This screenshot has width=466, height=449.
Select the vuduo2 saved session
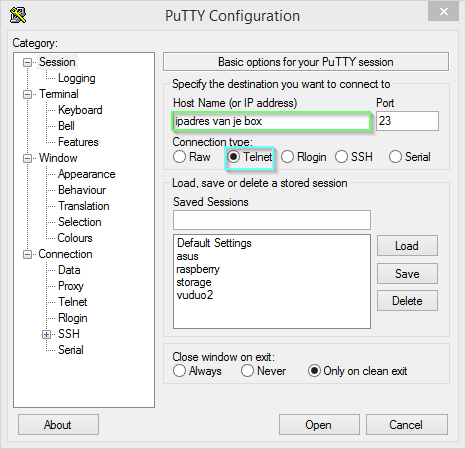tap(195, 295)
